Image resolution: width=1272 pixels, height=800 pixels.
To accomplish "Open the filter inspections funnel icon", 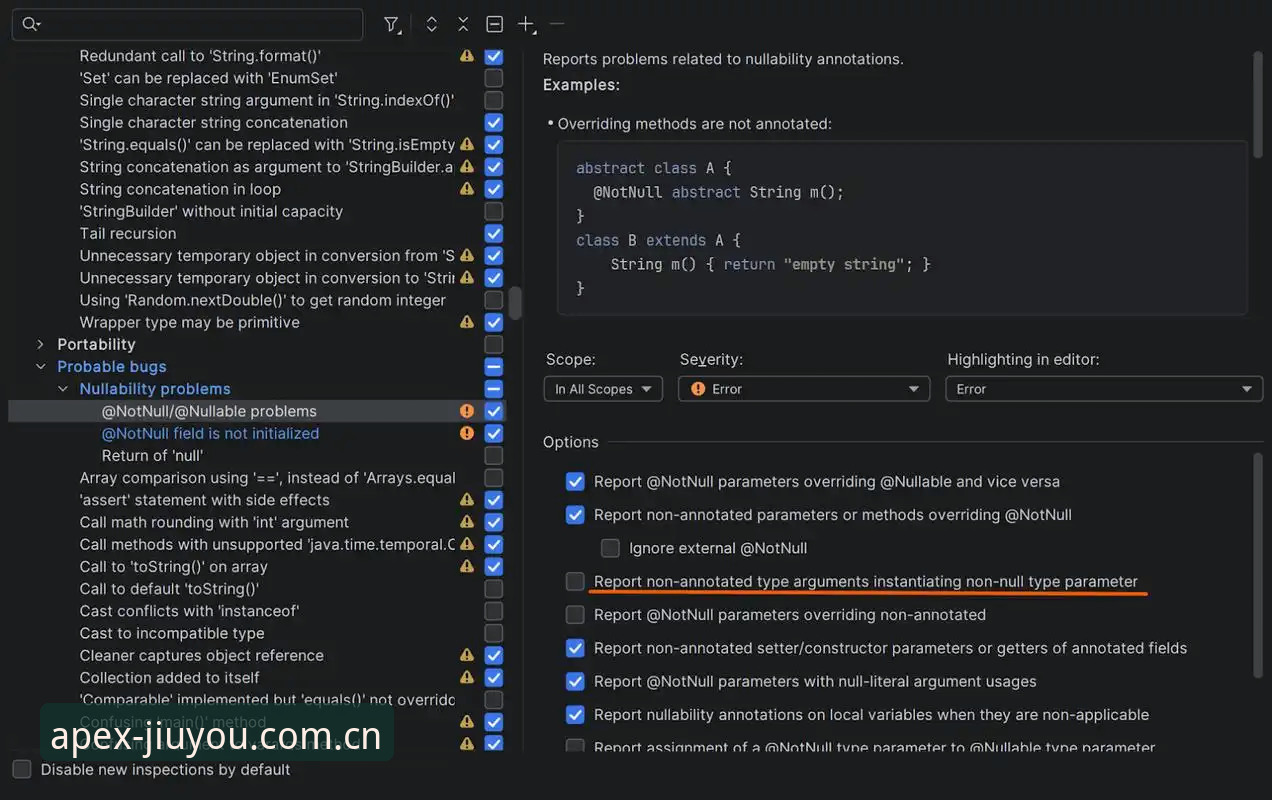I will (392, 24).
